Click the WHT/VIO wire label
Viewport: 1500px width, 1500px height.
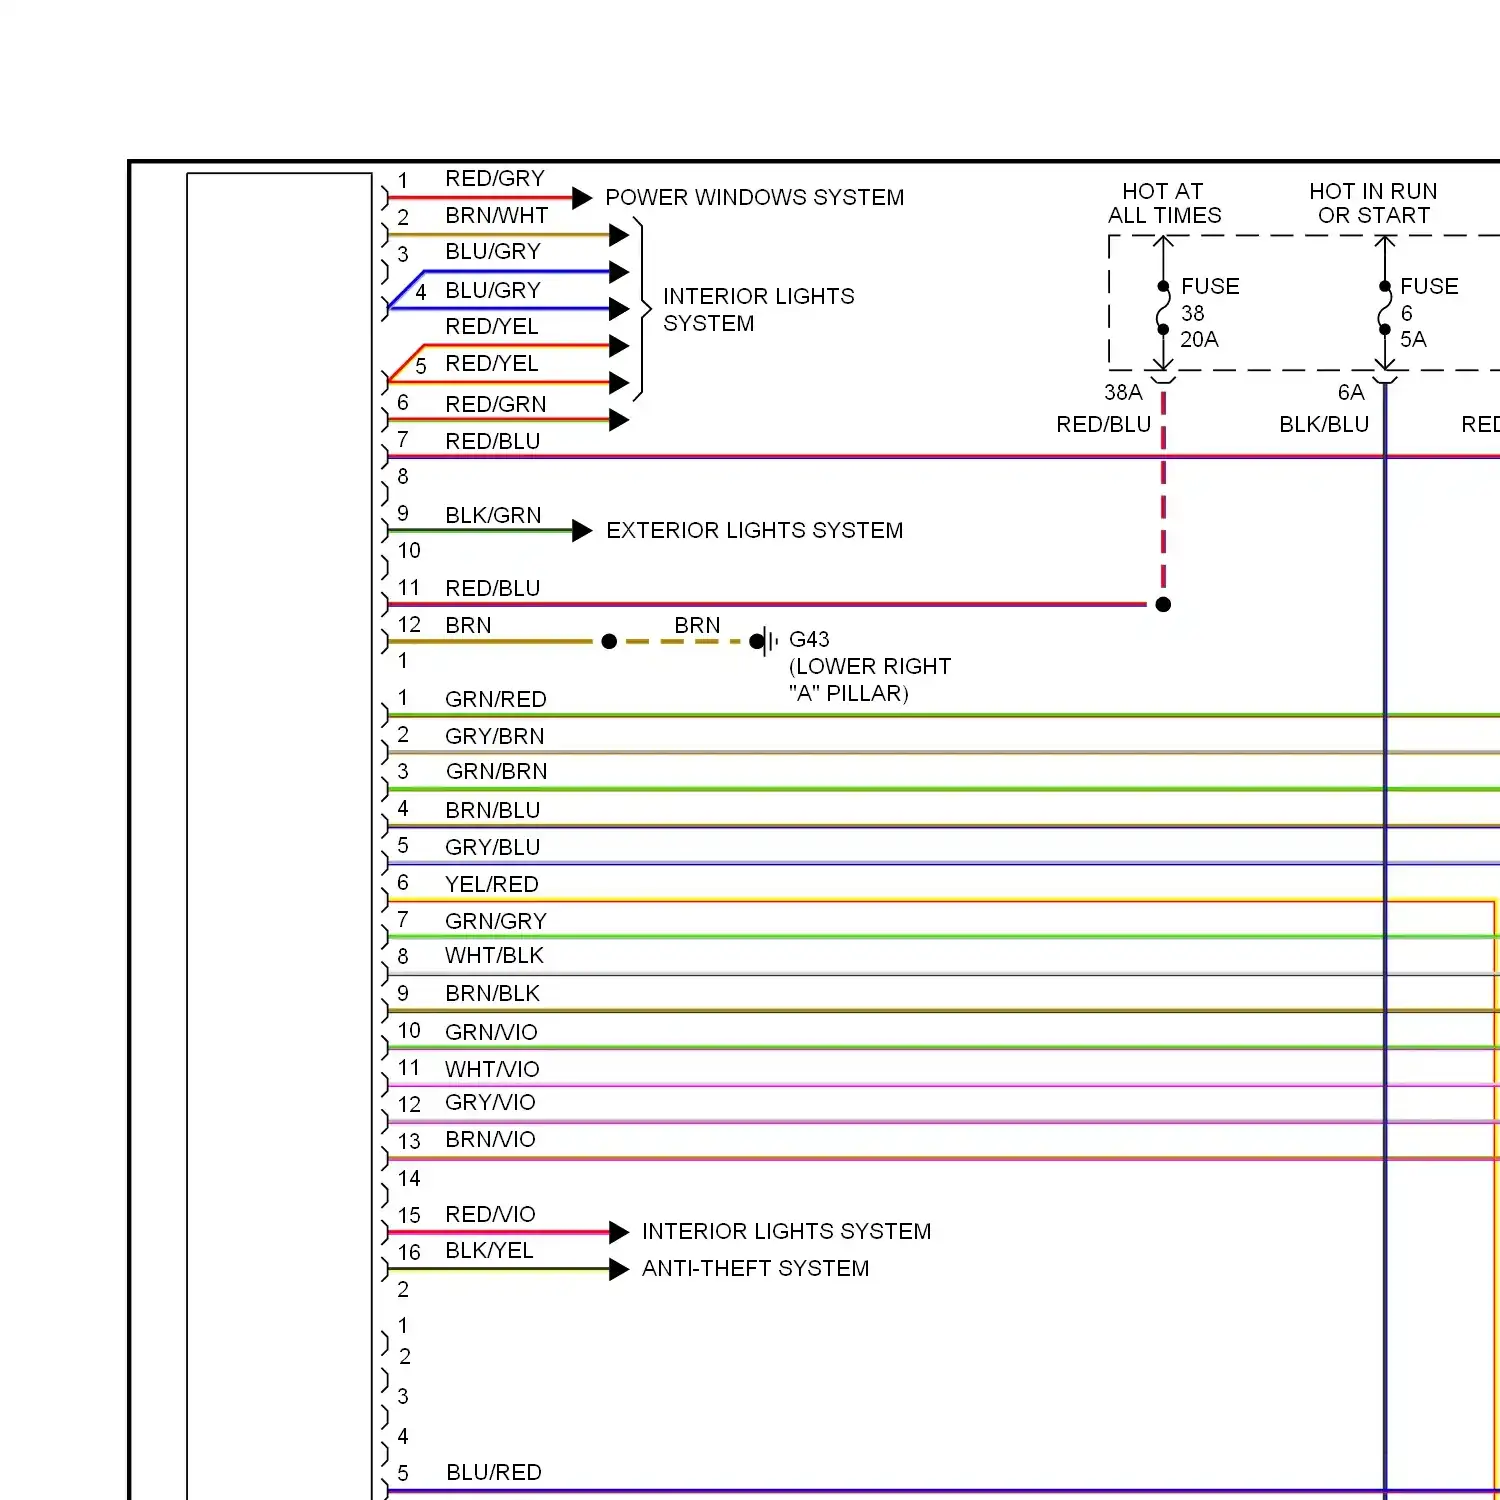(x=492, y=1069)
